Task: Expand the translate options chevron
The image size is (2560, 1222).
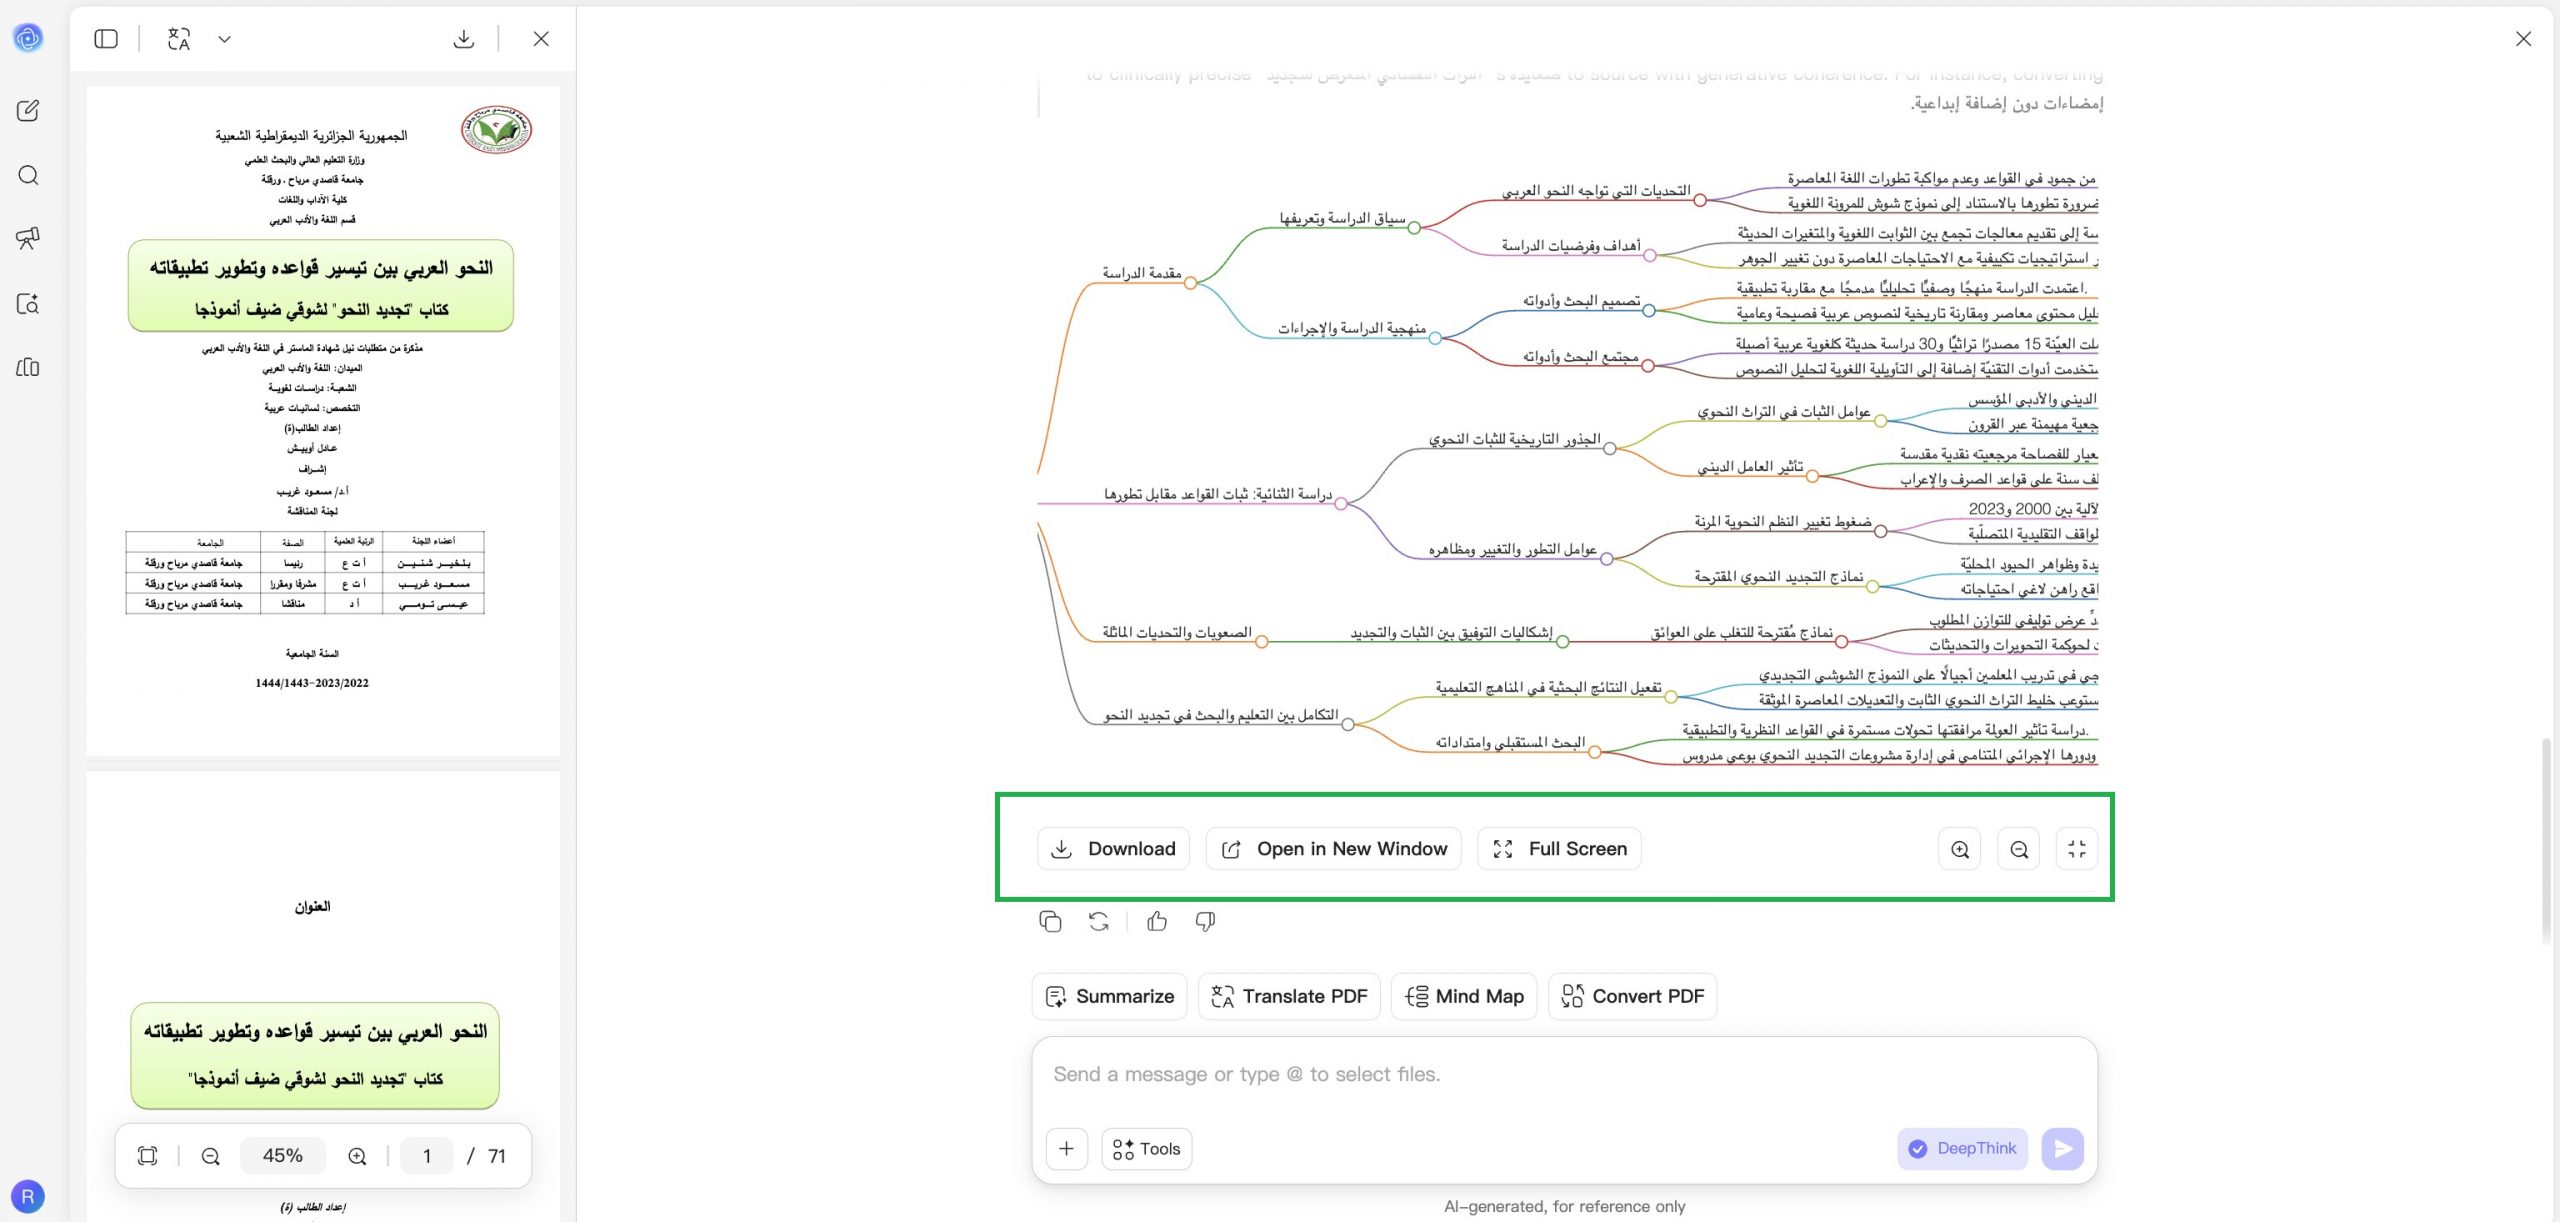Action: [225, 39]
